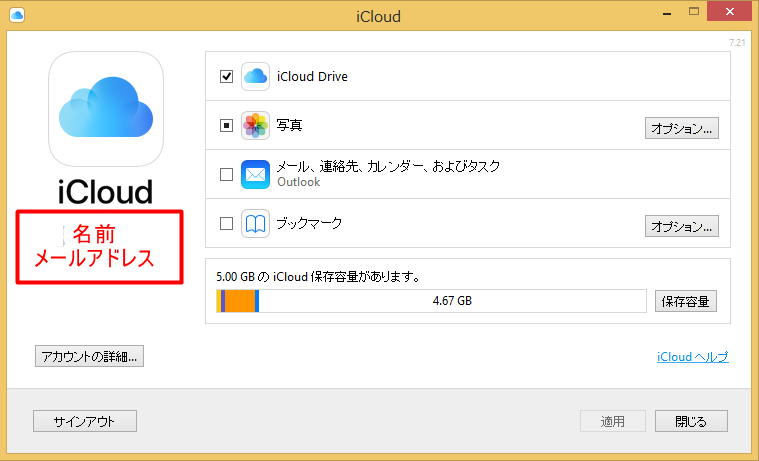Click the Photos pinwheel icon
759x461 pixels.
256,125
